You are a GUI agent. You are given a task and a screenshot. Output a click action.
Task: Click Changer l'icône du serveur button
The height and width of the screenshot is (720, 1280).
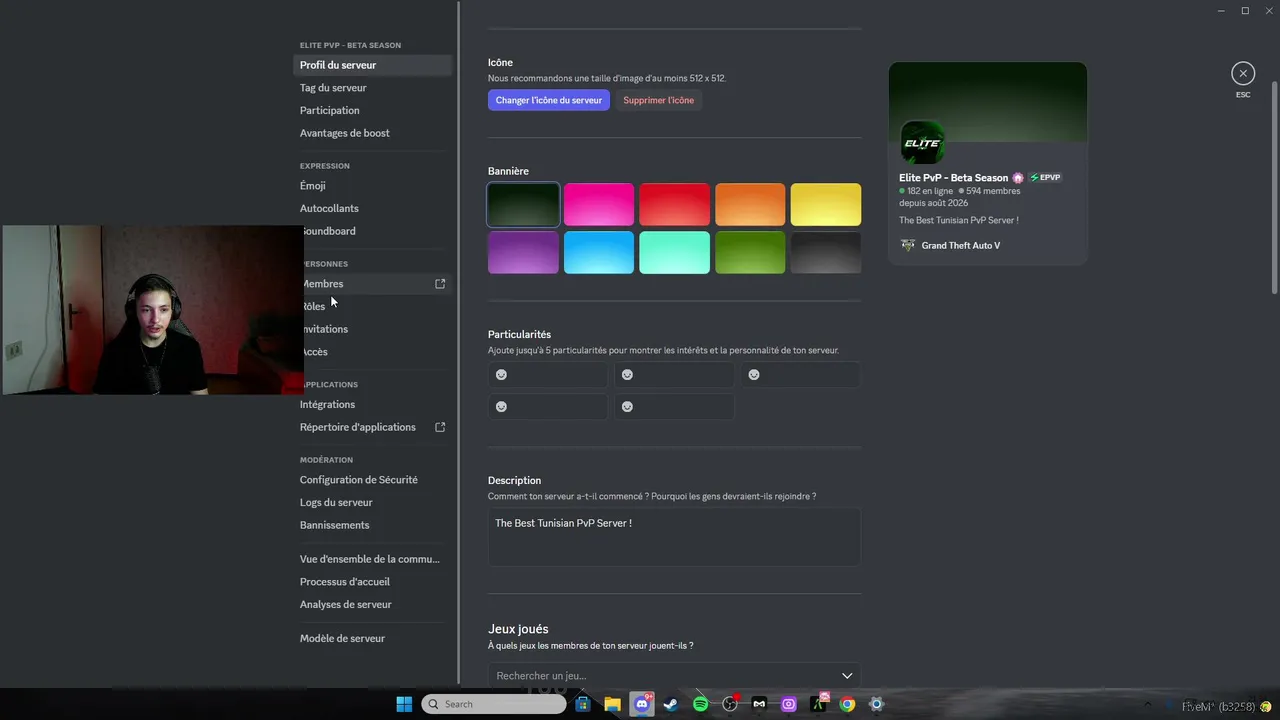coord(549,100)
